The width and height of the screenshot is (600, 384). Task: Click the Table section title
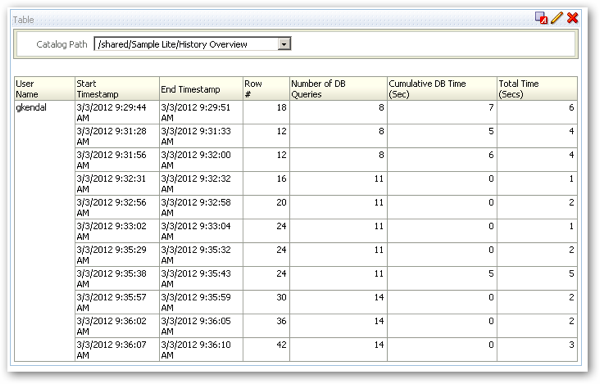[23, 20]
